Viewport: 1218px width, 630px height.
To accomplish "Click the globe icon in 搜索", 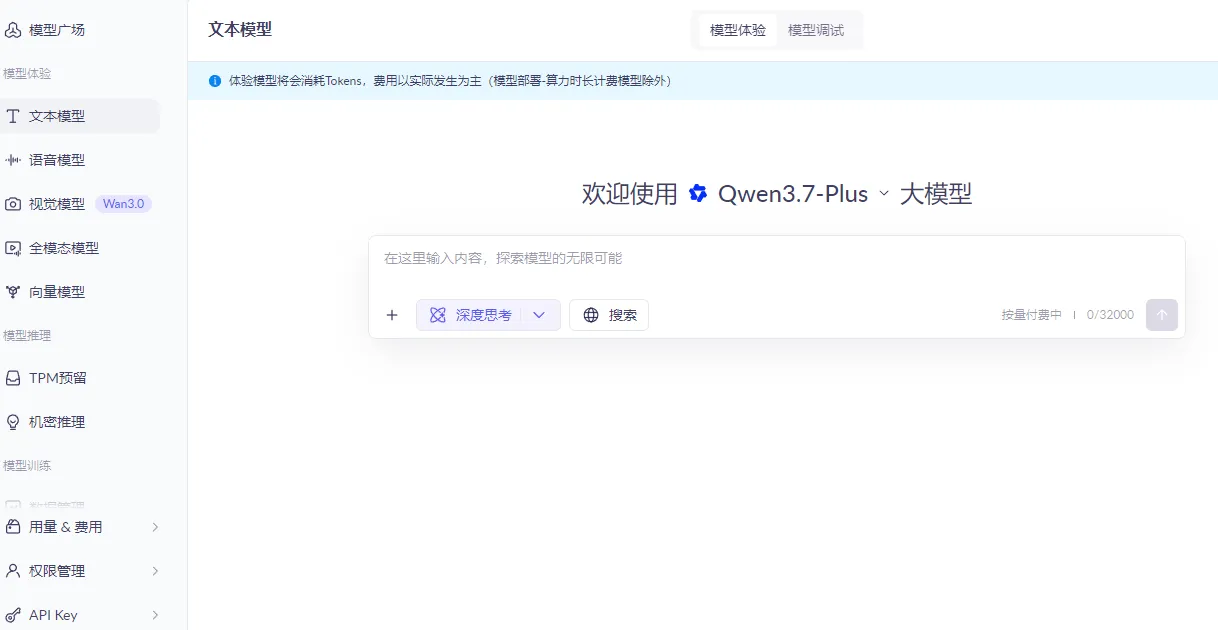I will 591,315.
